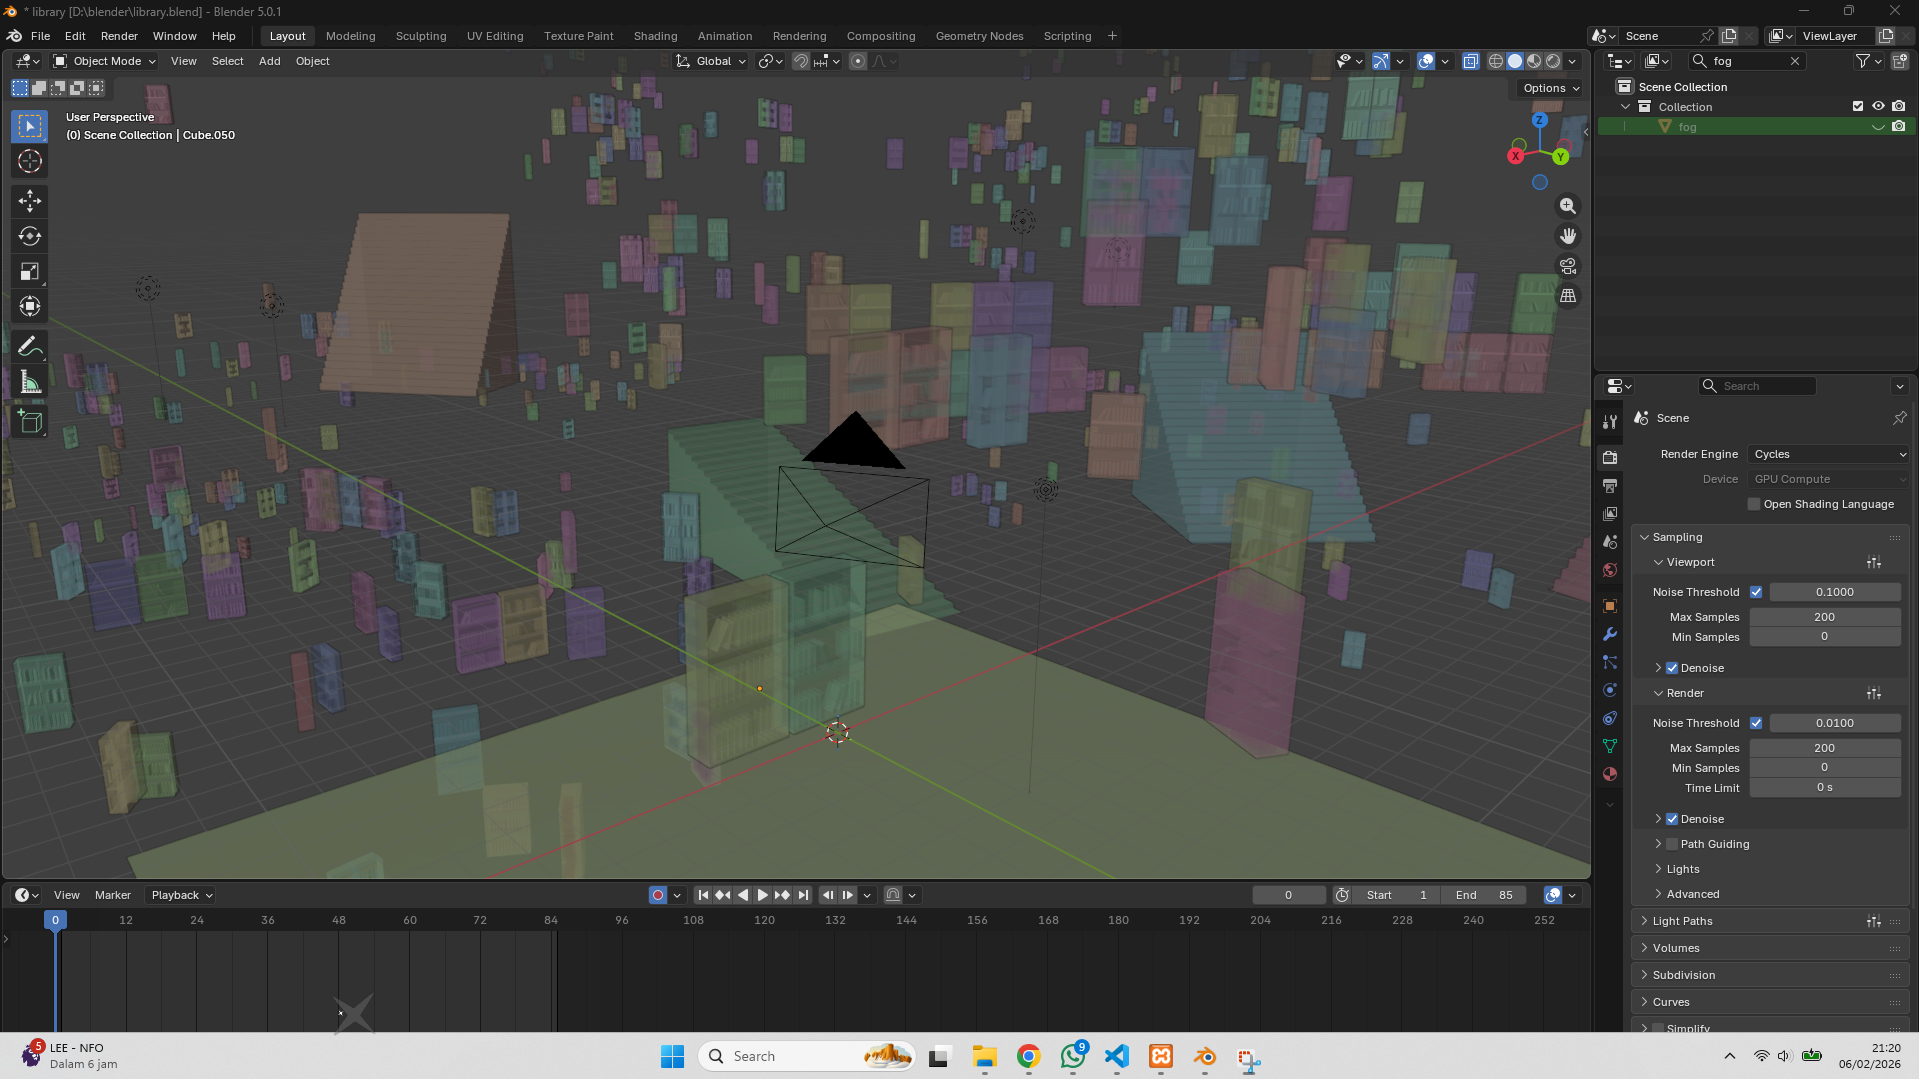1919x1079 pixels.
Task: Click the Render Max Samples field
Action: tap(1824, 748)
